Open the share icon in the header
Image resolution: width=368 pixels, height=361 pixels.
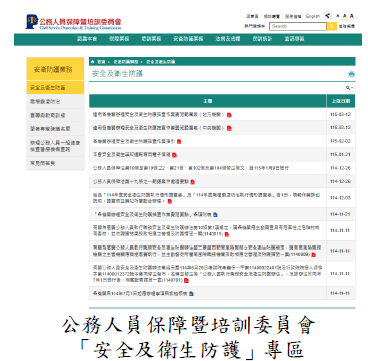(x=328, y=16)
